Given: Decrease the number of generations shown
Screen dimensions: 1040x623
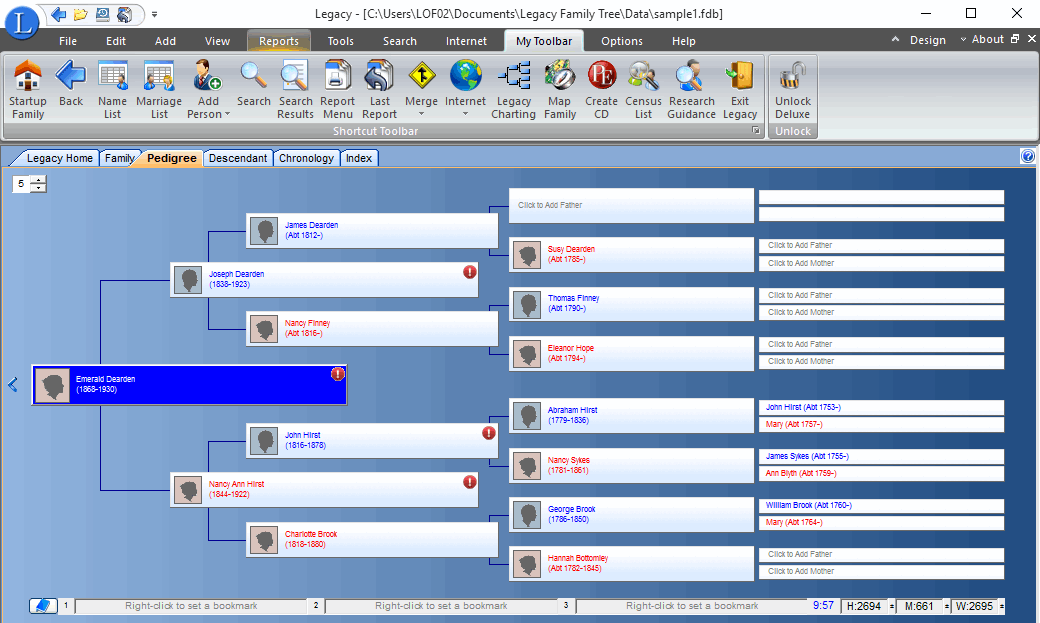Looking at the screenshot, I should tap(39, 188).
